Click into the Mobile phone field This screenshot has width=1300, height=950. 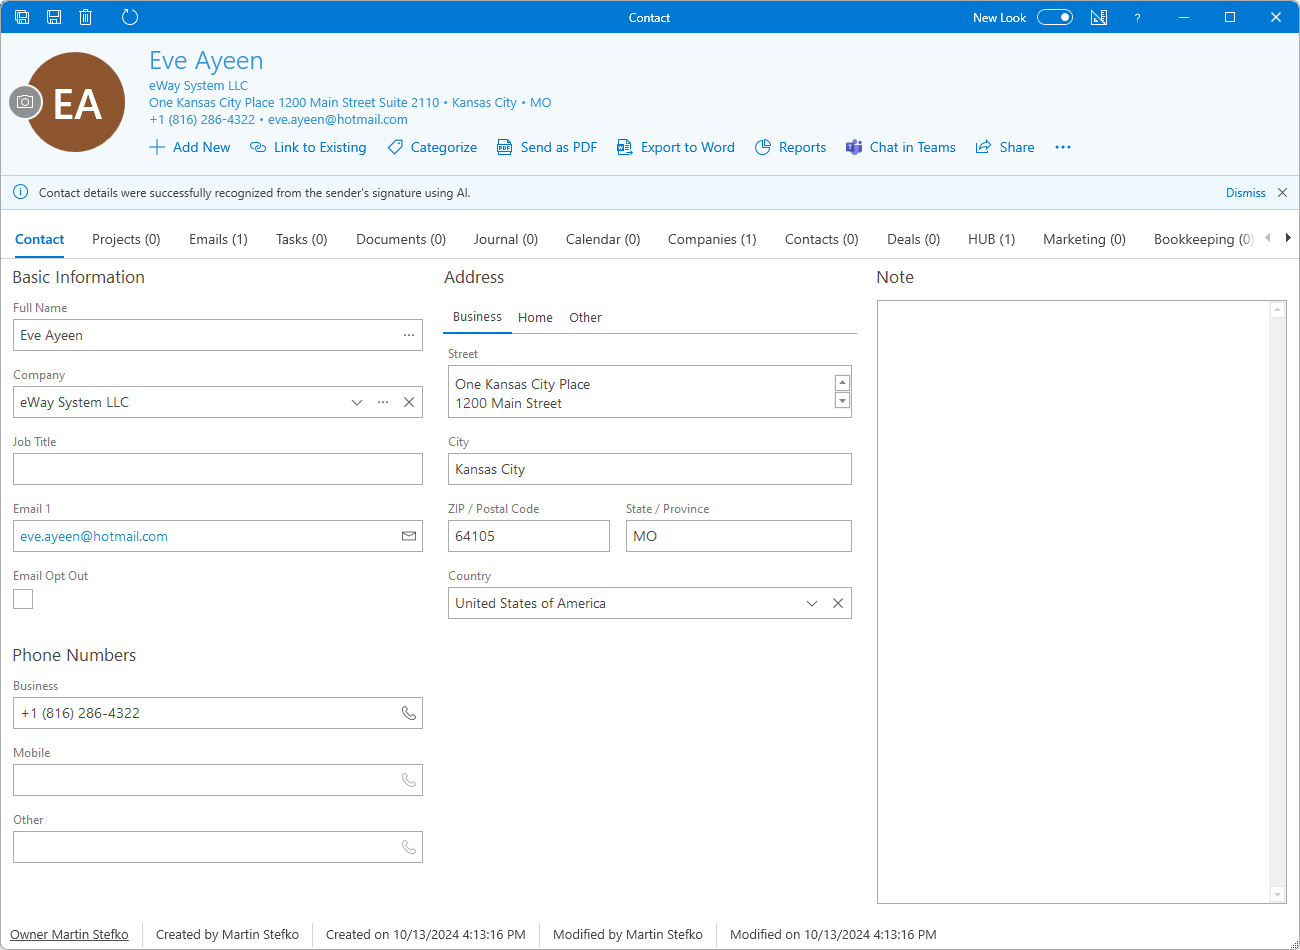pyautogui.click(x=218, y=780)
